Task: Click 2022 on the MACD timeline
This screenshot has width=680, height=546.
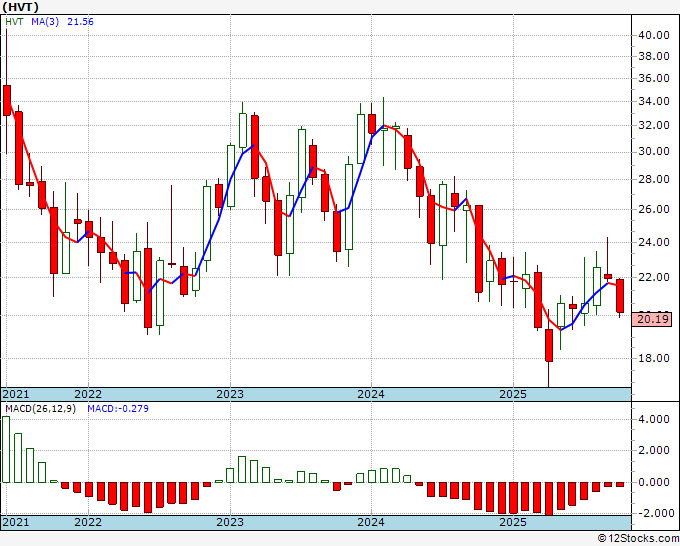Action: [x=88, y=522]
